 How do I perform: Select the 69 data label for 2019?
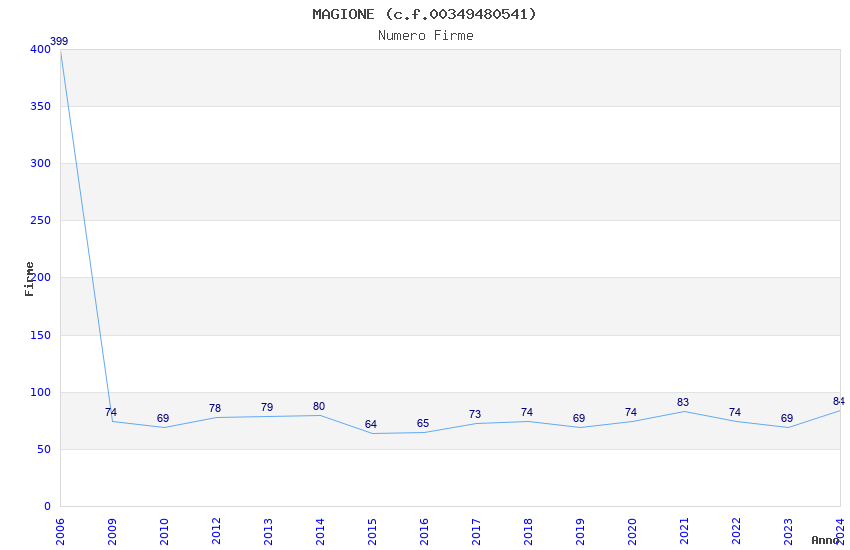[579, 418]
